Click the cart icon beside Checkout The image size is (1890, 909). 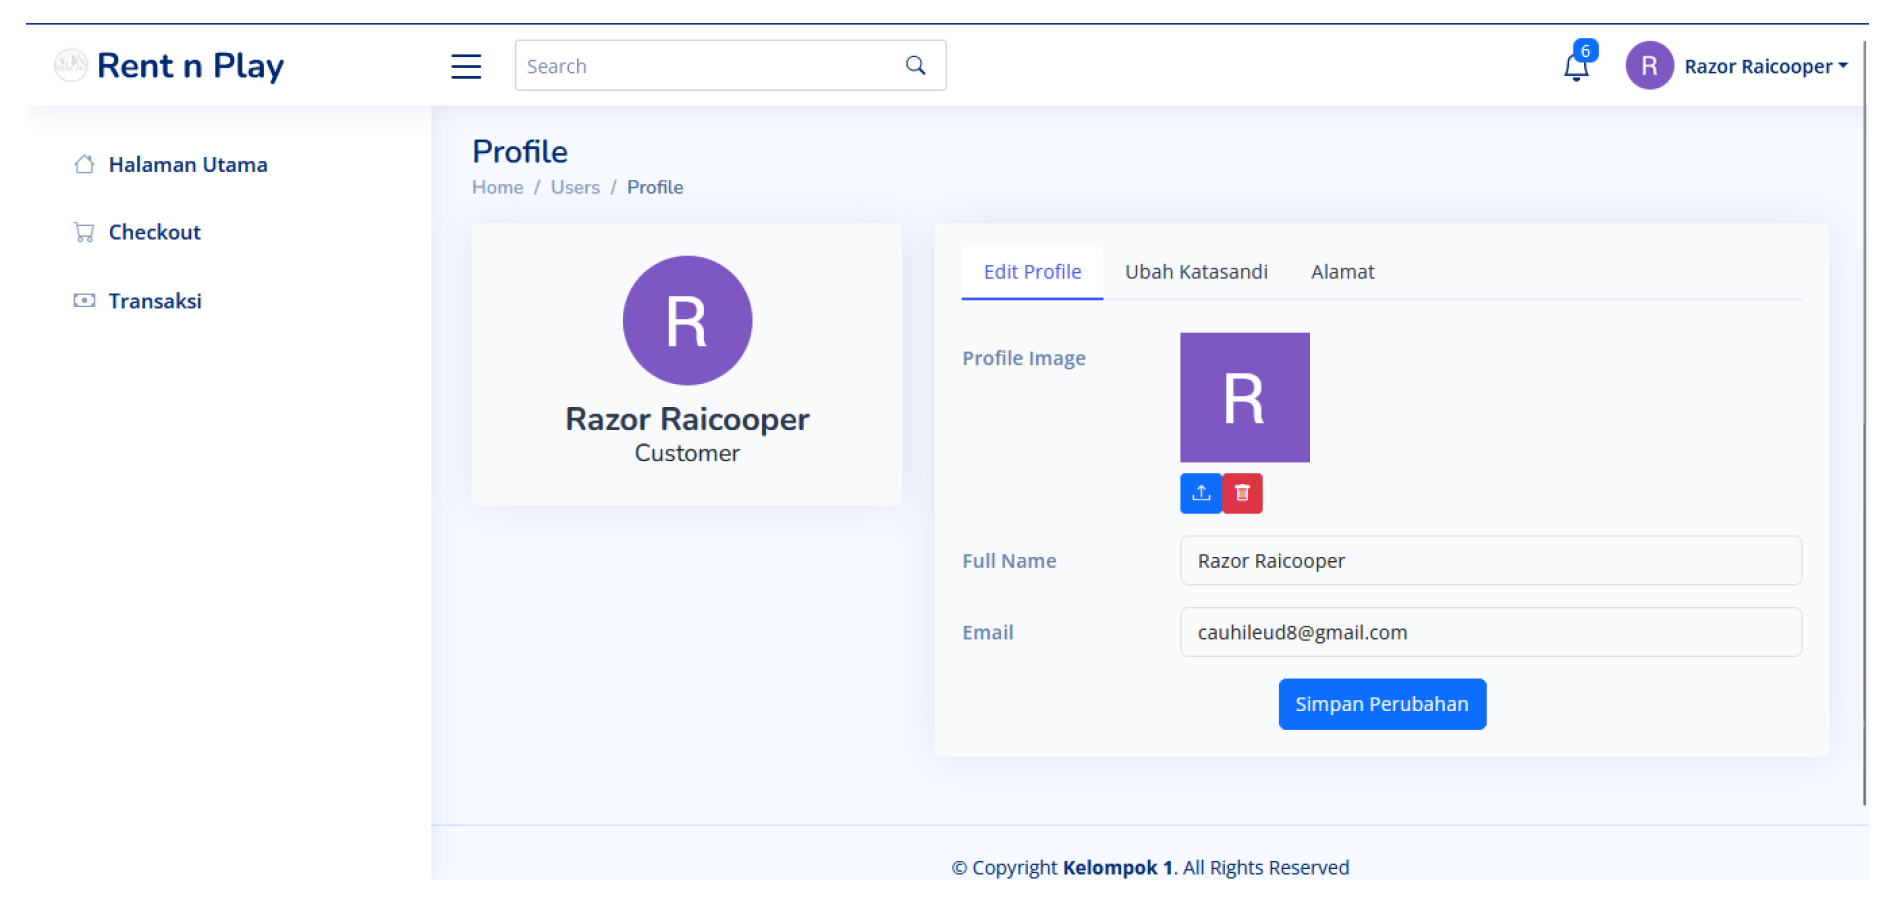point(84,232)
